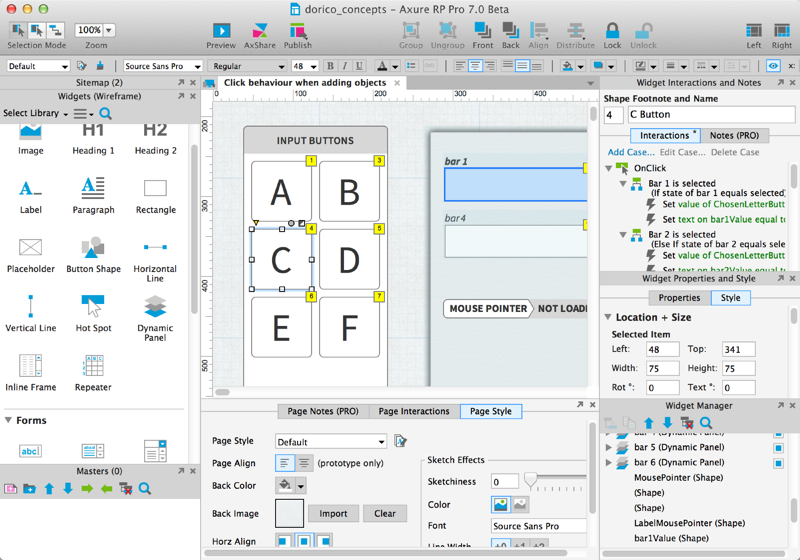The height and width of the screenshot is (560, 800).
Task: Open the Page Notes (PRO) tab
Action: pos(323,411)
